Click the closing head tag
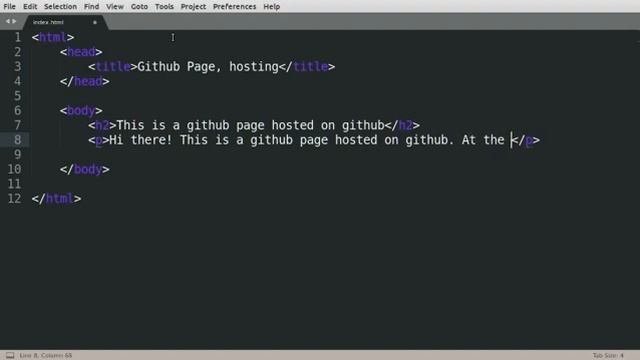The height and width of the screenshot is (360, 640). tap(84, 81)
